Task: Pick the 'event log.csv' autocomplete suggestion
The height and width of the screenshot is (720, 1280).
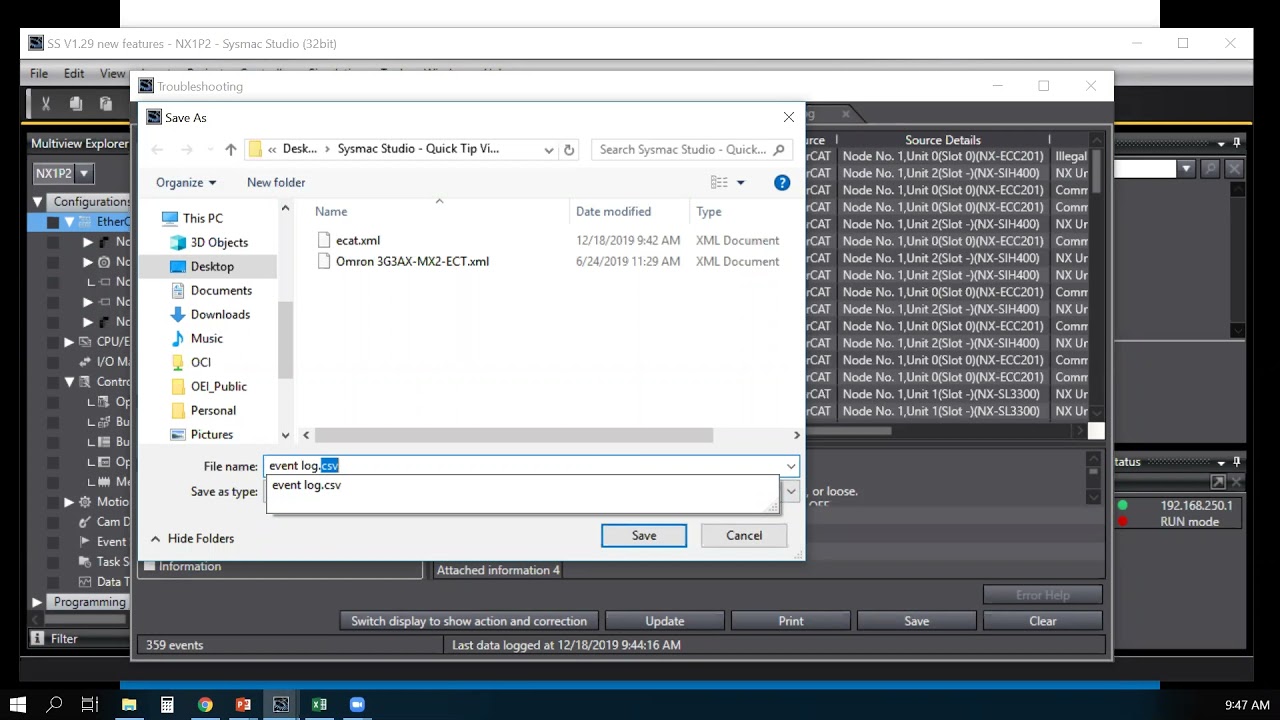Action: (x=306, y=485)
